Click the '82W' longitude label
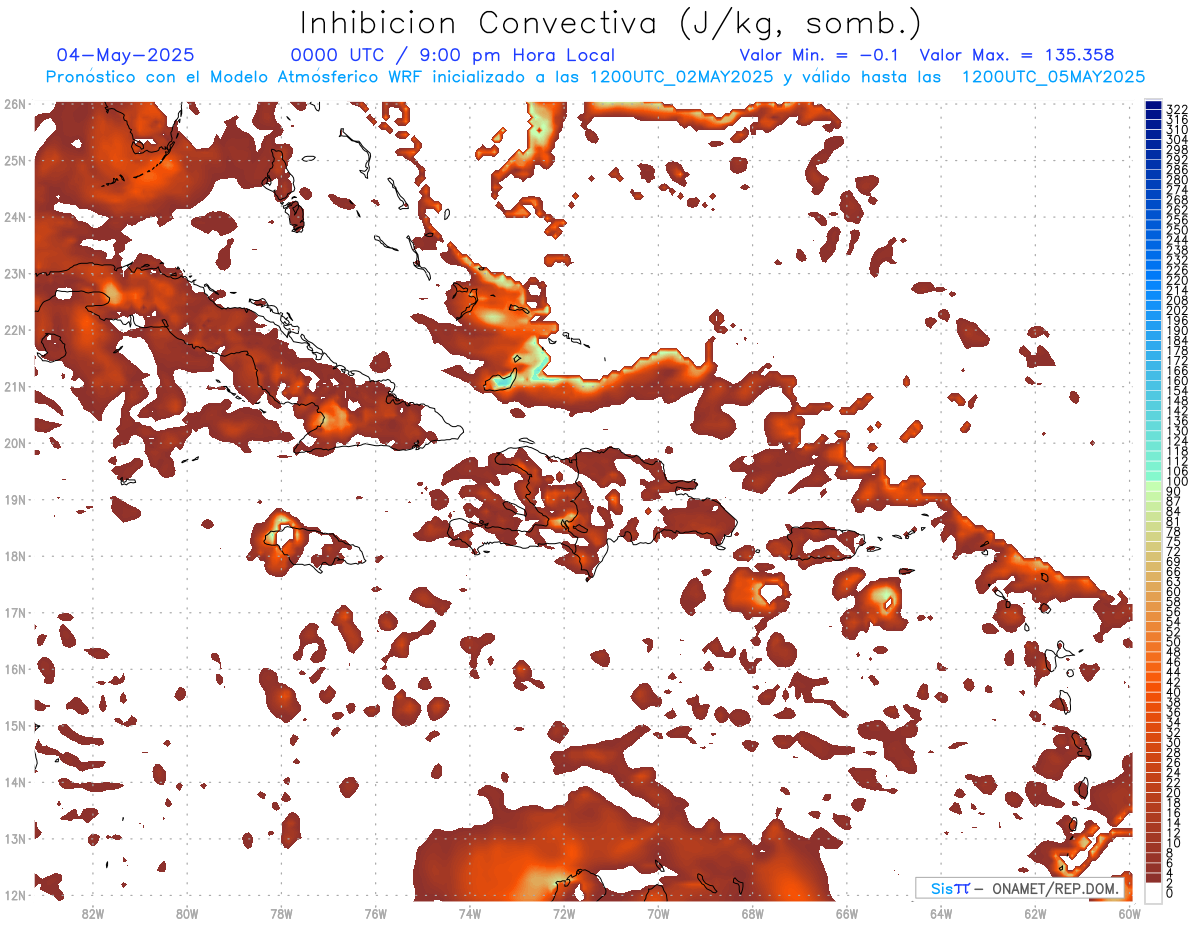1200x927 pixels. point(93,913)
